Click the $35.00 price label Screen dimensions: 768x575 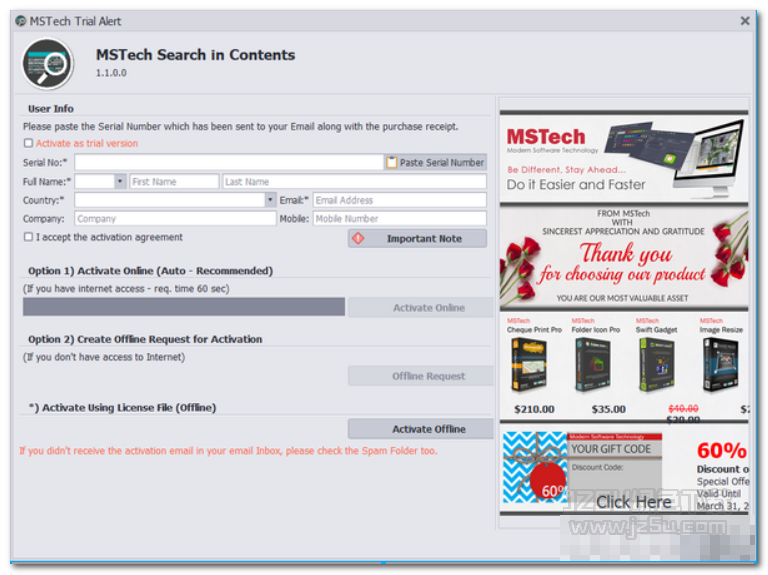tap(608, 409)
